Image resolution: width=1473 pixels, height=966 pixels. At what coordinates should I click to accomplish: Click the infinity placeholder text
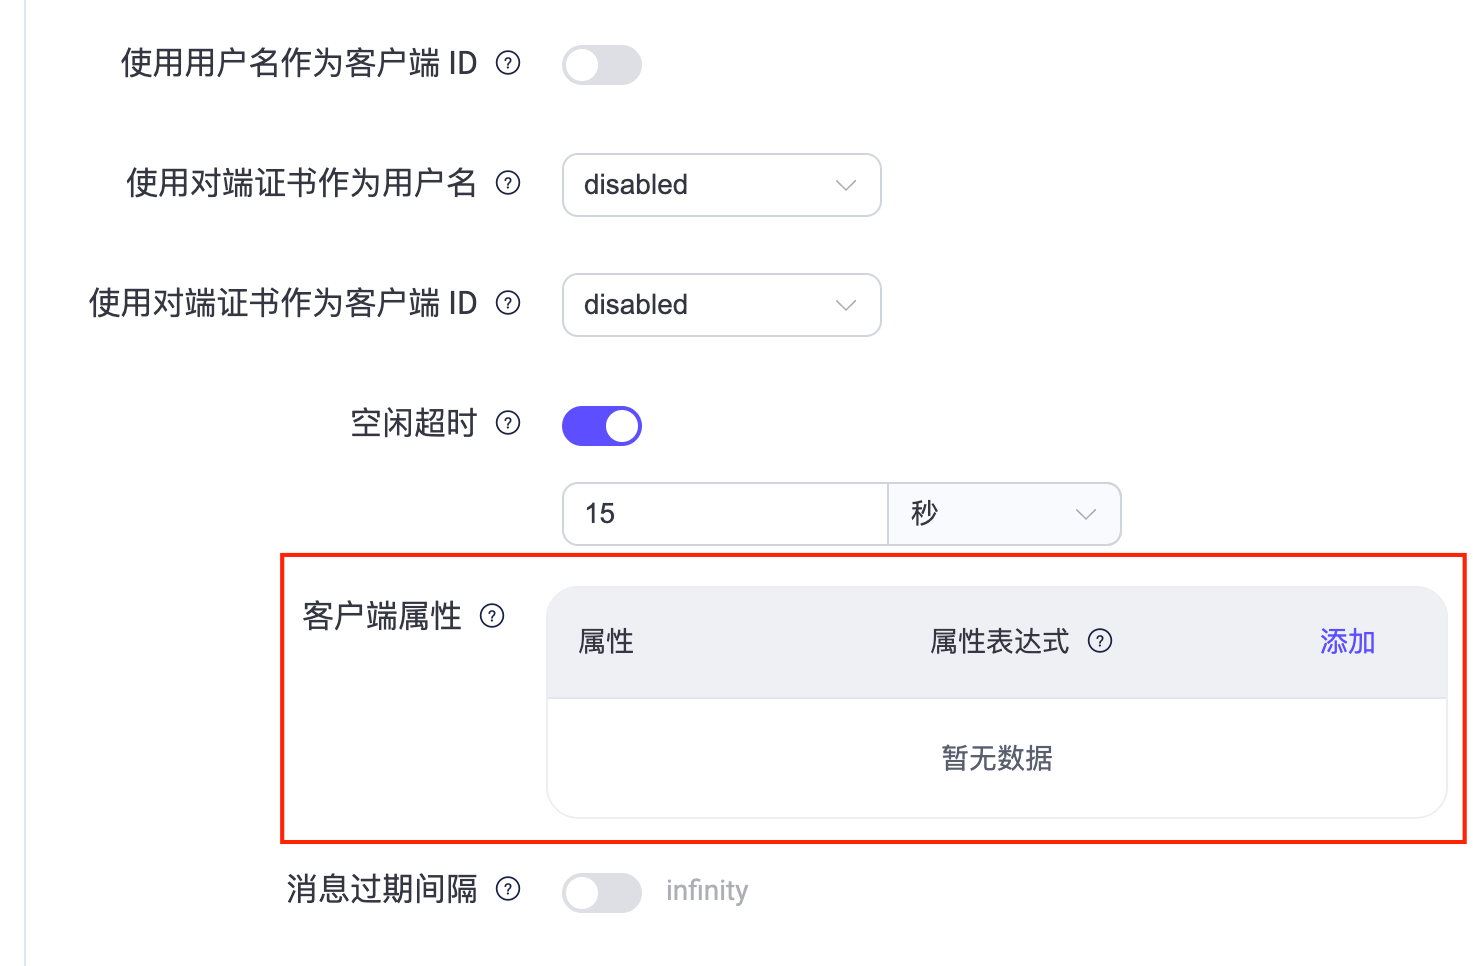pyautogui.click(x=707, y=890)
